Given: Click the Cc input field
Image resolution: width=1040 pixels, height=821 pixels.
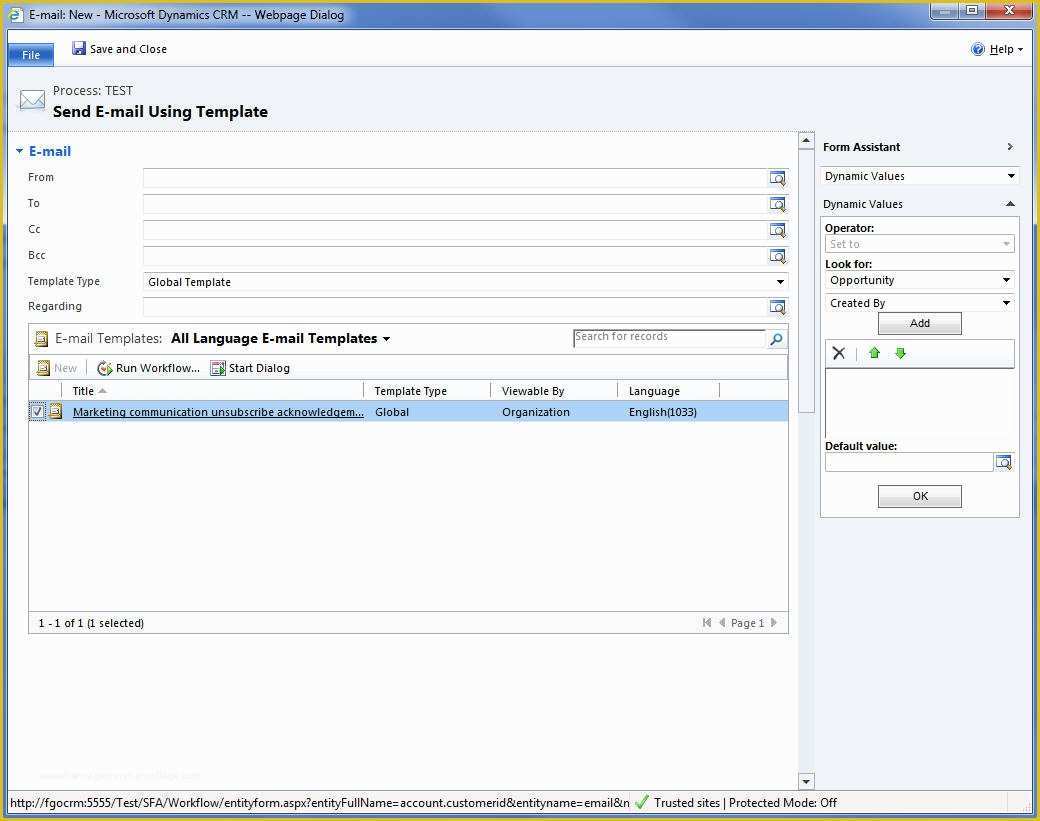Looking at the screenshot, I should [x=455, y=229].
